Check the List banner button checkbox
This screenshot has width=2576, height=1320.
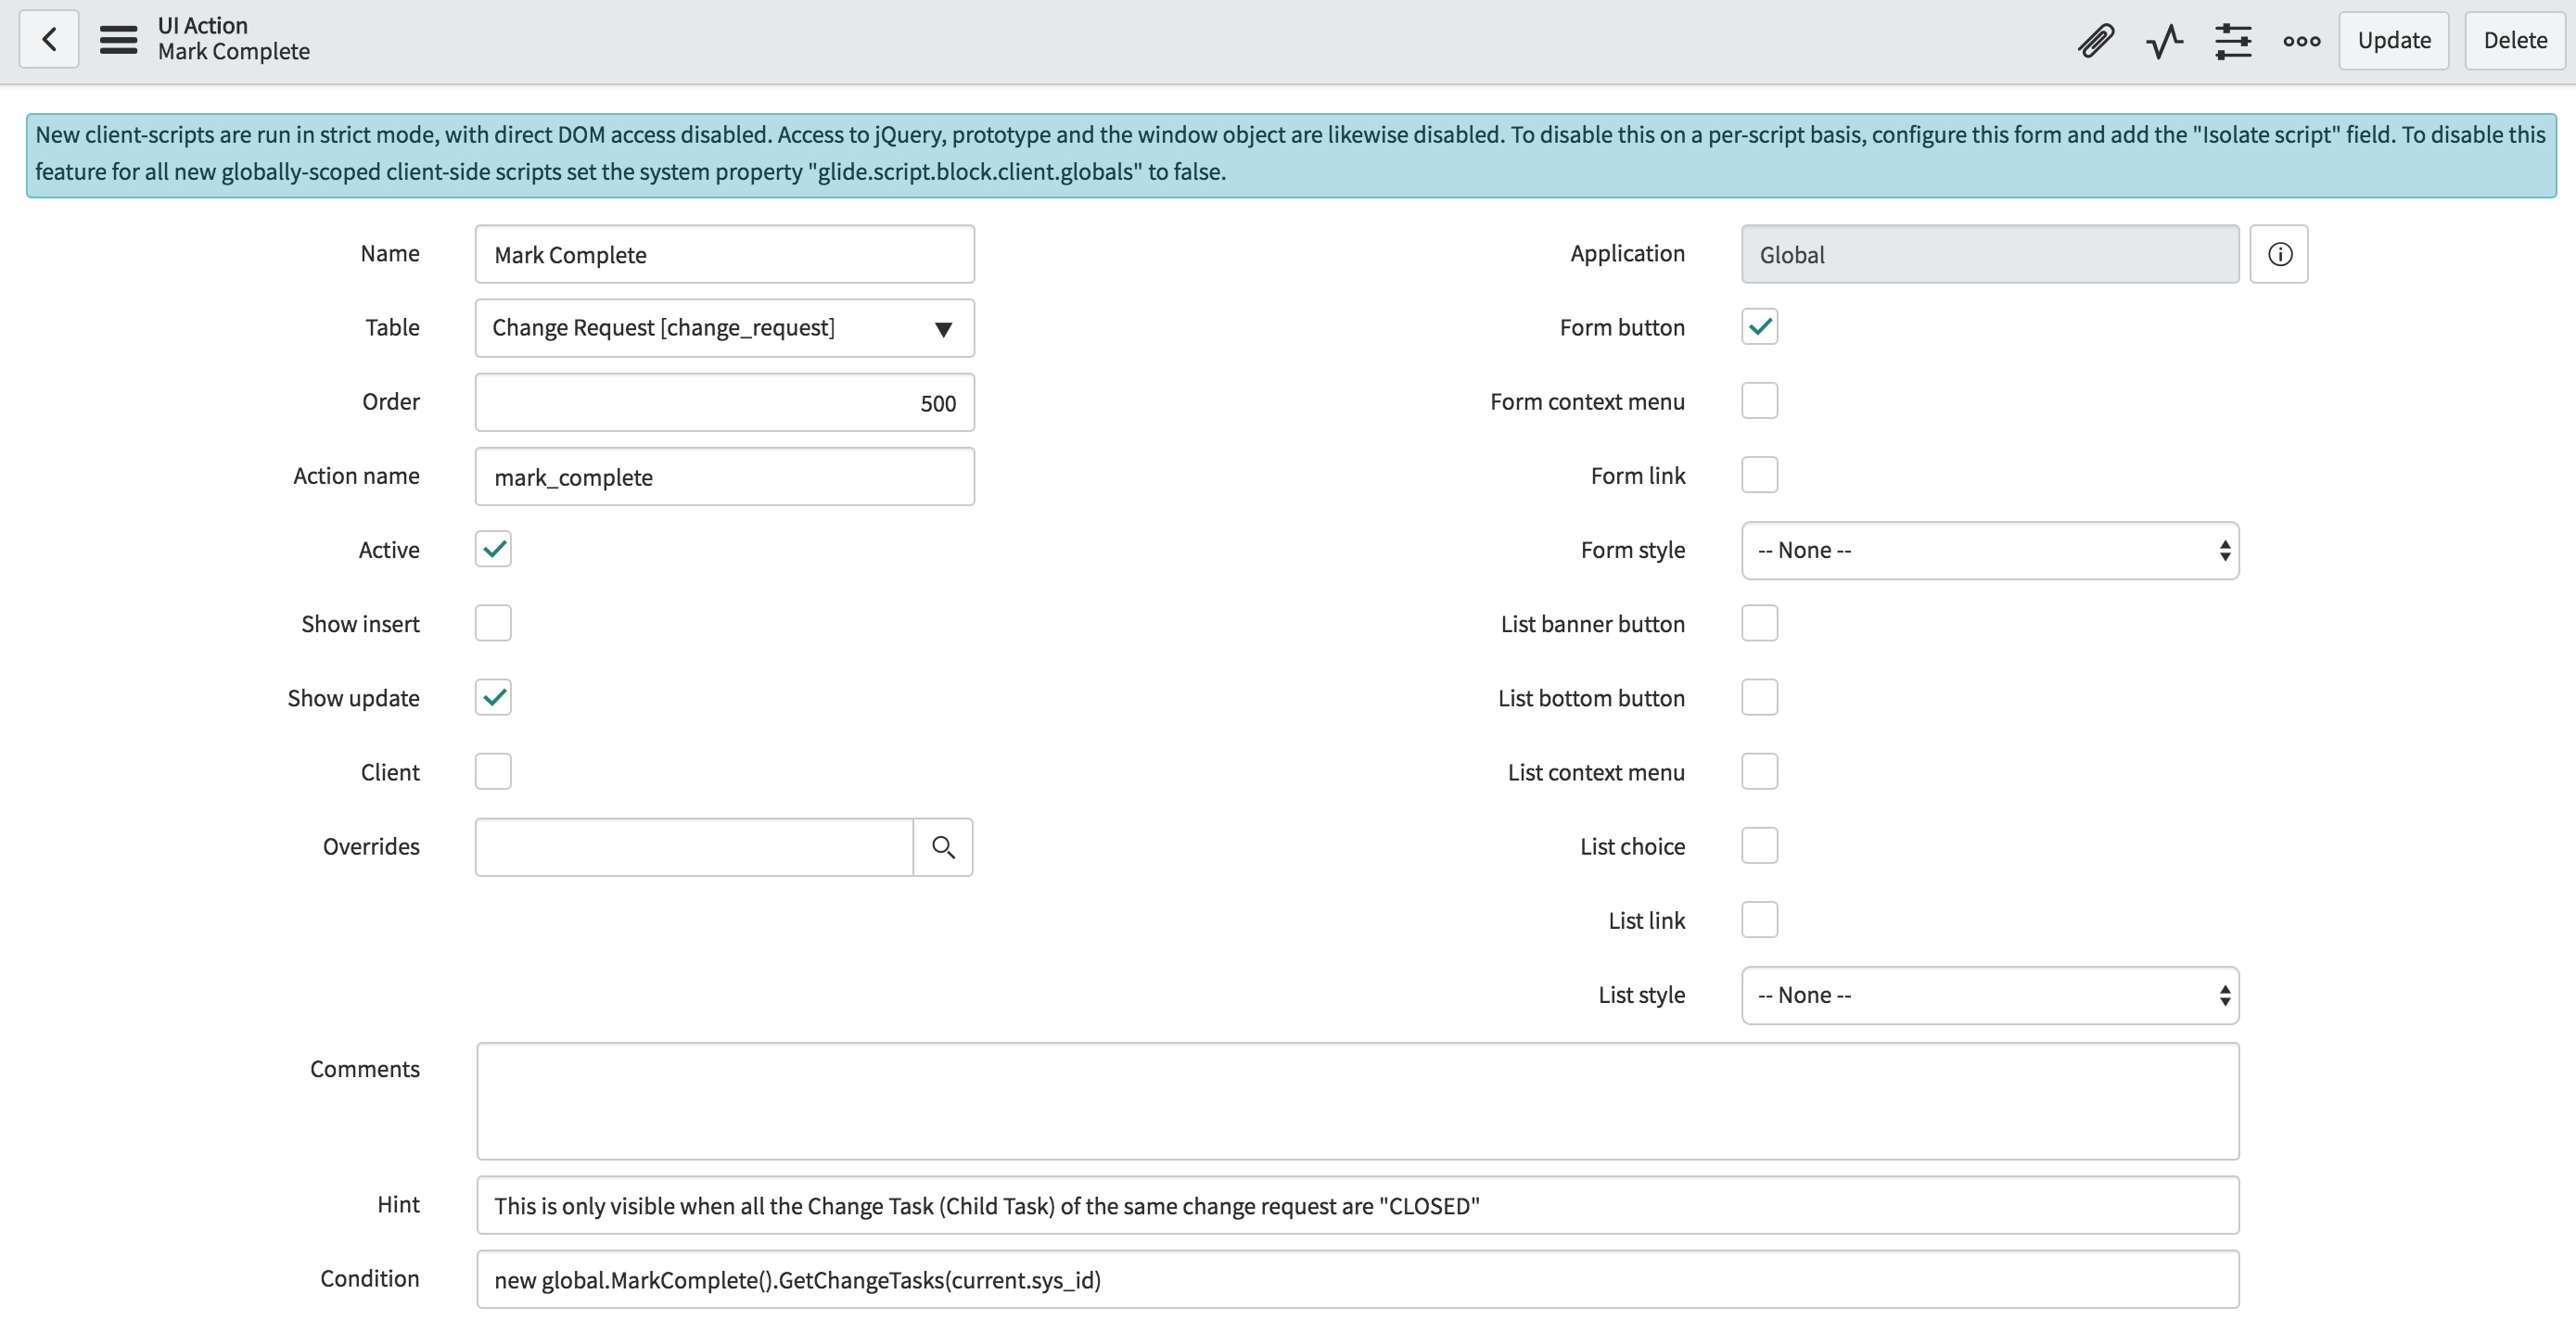pos(1759,623)
